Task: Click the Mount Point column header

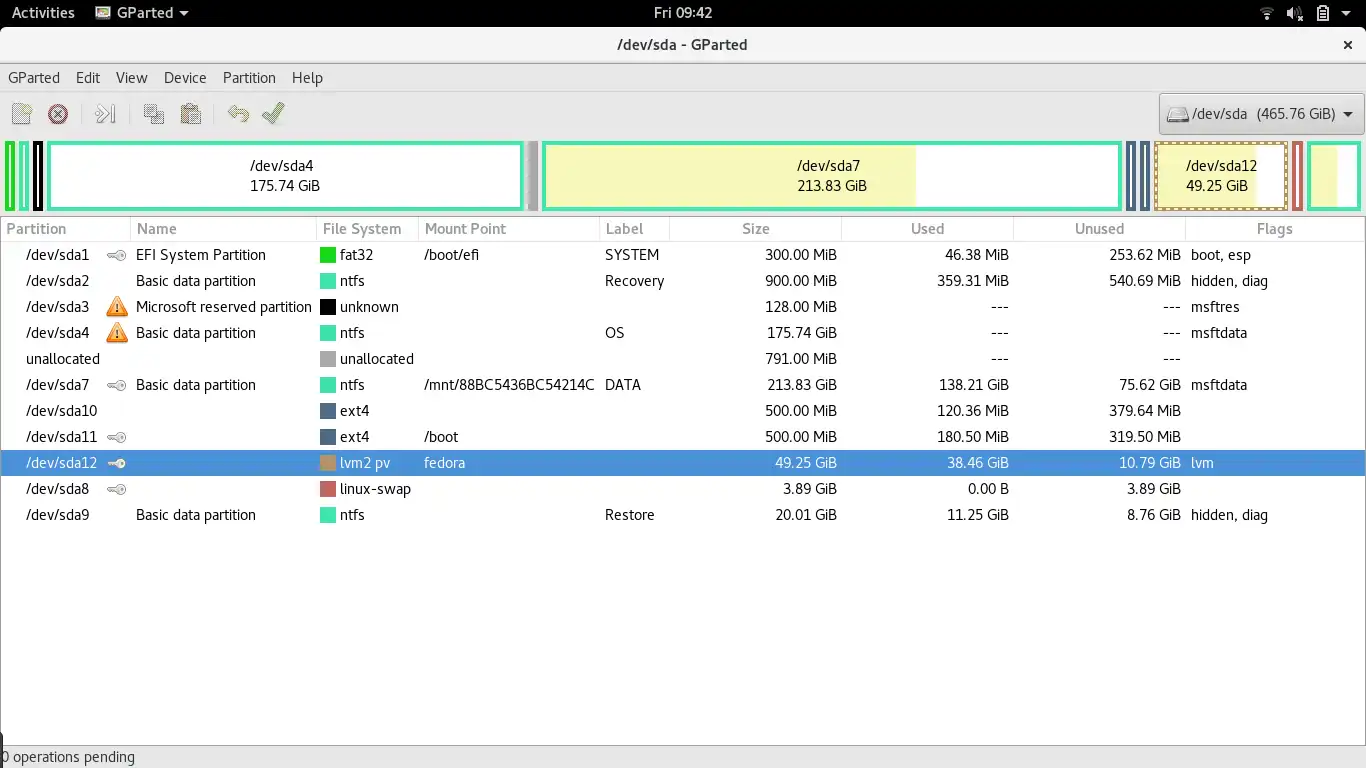Action: pyautogui.click(x=509, y=229)
